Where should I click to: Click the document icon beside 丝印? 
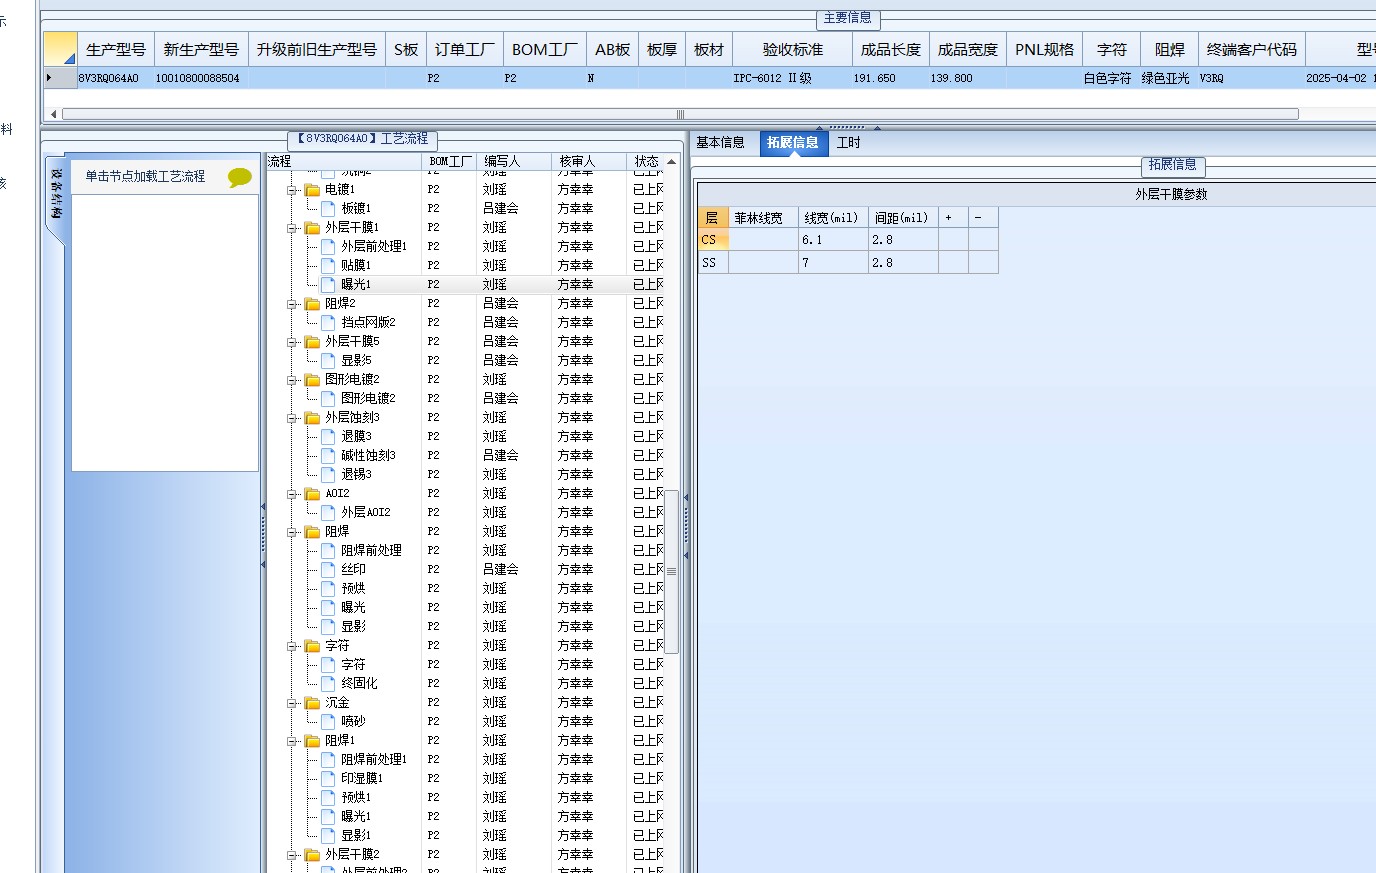tap(328, 569)
